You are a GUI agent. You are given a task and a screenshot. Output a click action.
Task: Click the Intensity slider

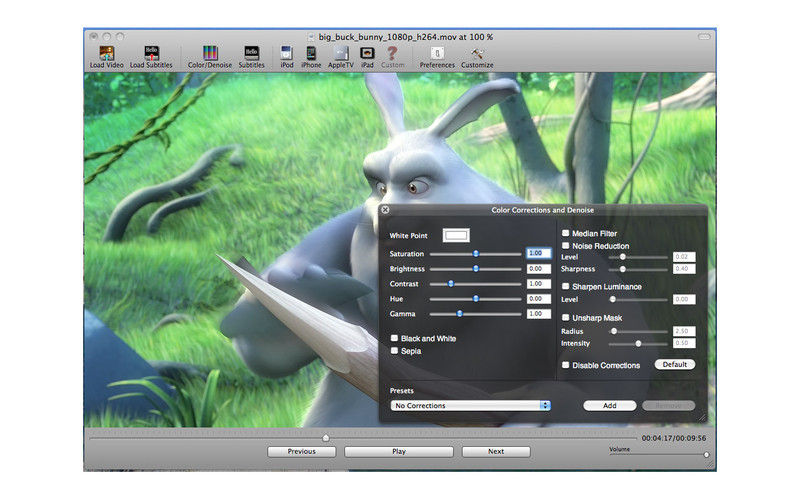pos(638,344)
